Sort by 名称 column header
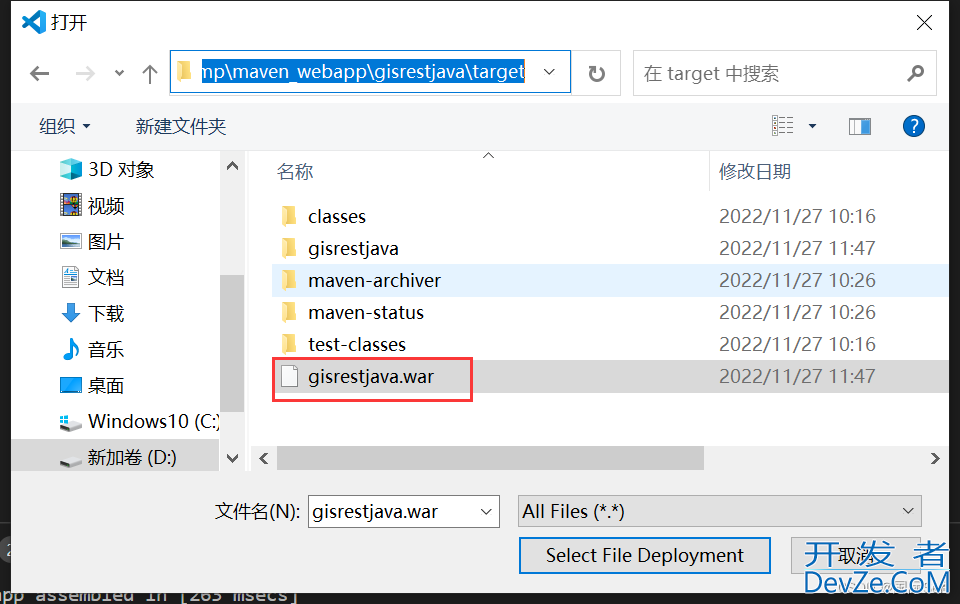The image size is (960, 604). point(294,171)
